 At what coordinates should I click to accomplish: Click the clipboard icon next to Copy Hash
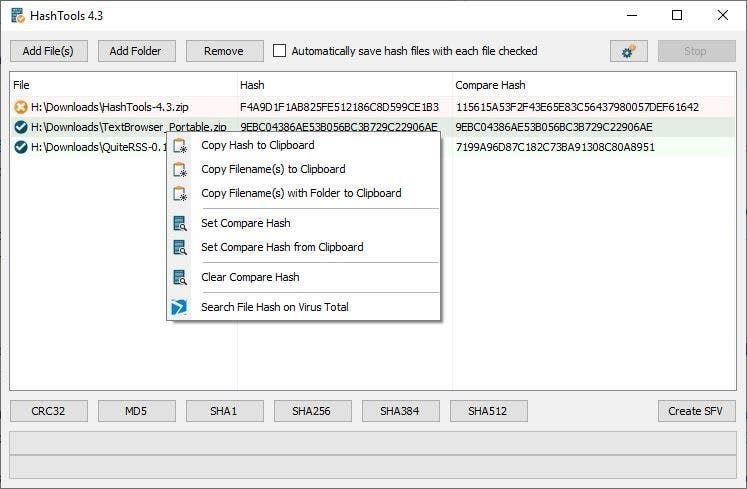[x=180, y=145]
